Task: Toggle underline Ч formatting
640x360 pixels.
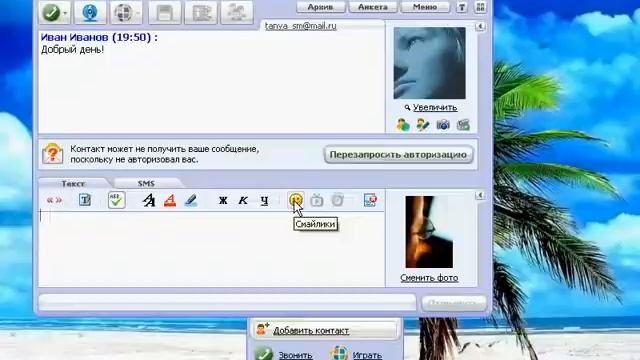Action: (264, 200)
